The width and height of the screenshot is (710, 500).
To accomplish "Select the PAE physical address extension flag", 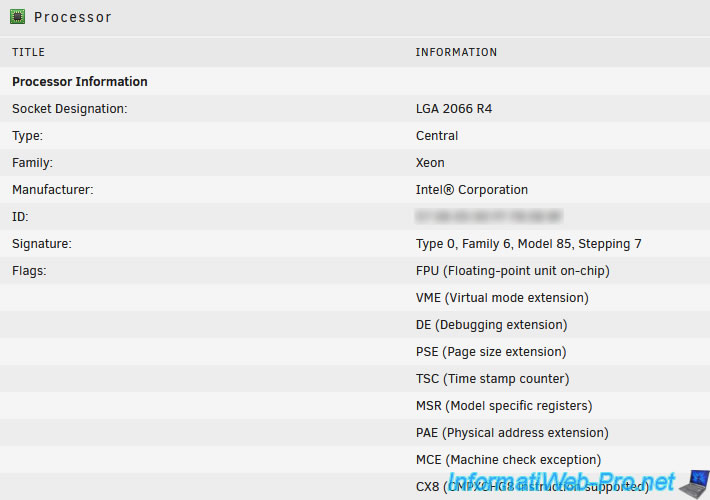I will point(512,433).
